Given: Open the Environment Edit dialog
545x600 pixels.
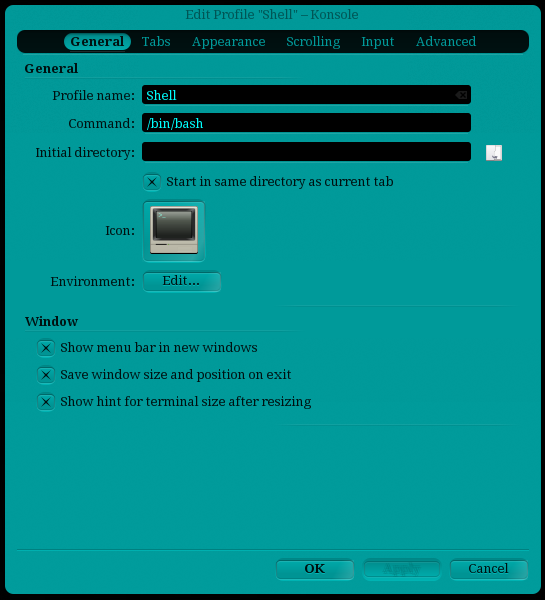Looking at the screenshot, I should pyautogui.click(x=182, y=281).
